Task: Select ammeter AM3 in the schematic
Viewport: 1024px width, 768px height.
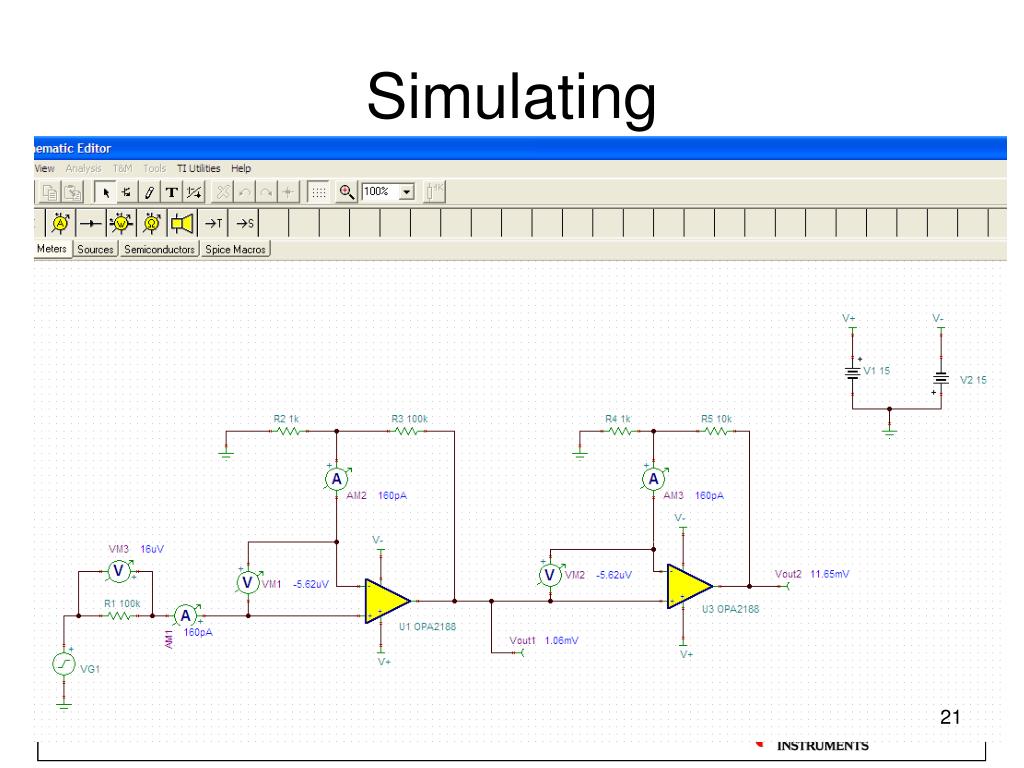Action: (653, 479)
